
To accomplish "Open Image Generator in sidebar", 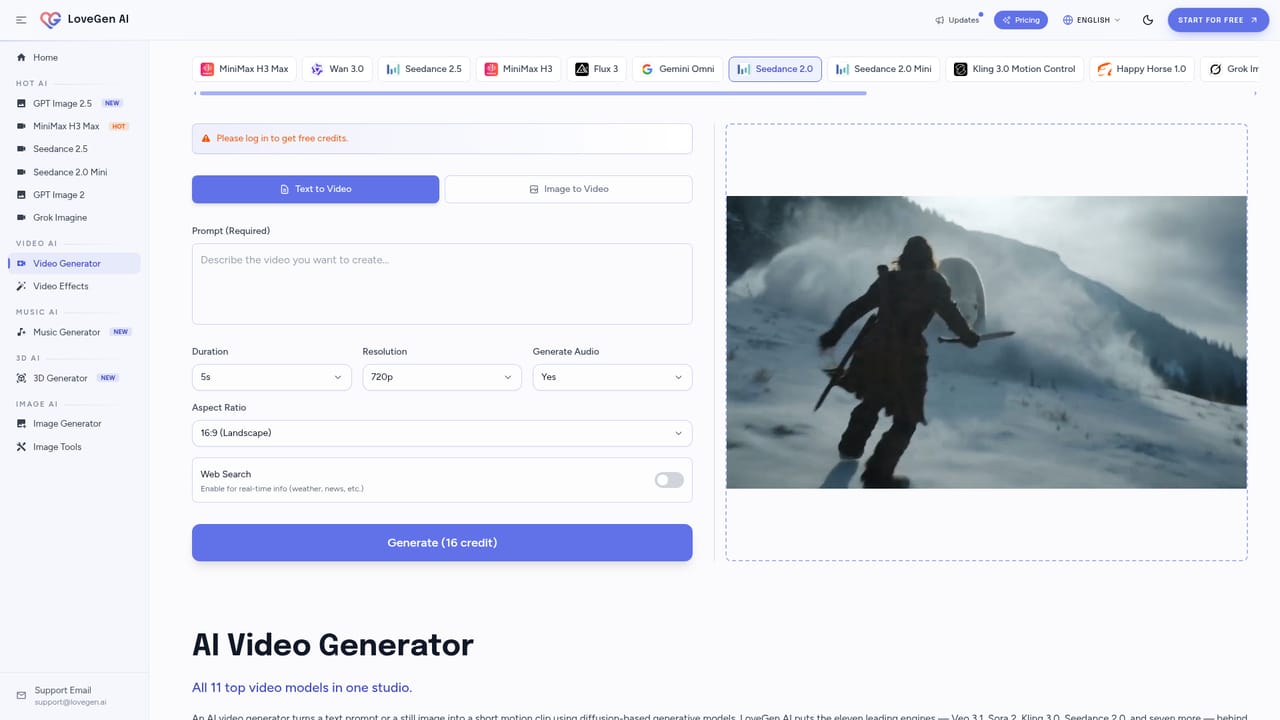I will click(x=74, y=423).
